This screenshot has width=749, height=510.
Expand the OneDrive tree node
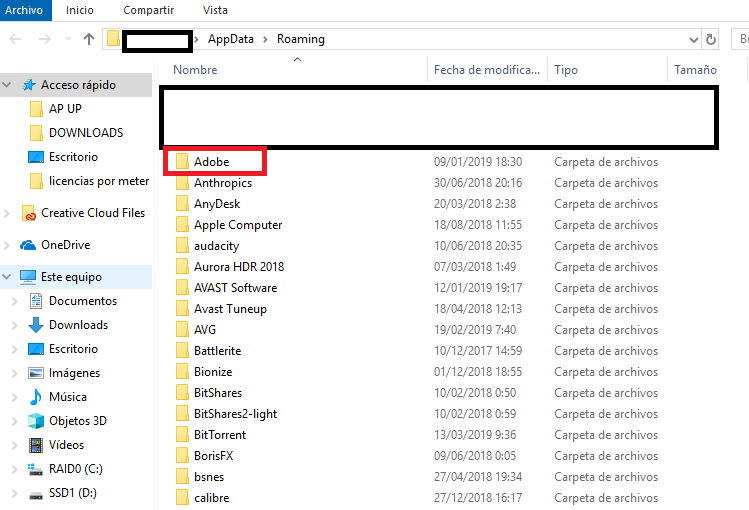coord(7,245)
